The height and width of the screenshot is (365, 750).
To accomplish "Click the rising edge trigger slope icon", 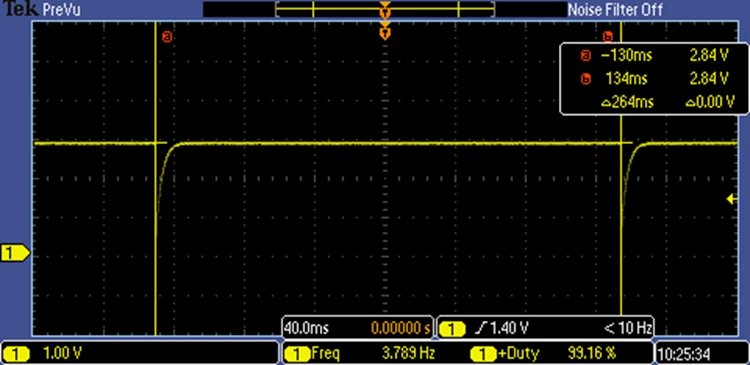I will 480,328.
